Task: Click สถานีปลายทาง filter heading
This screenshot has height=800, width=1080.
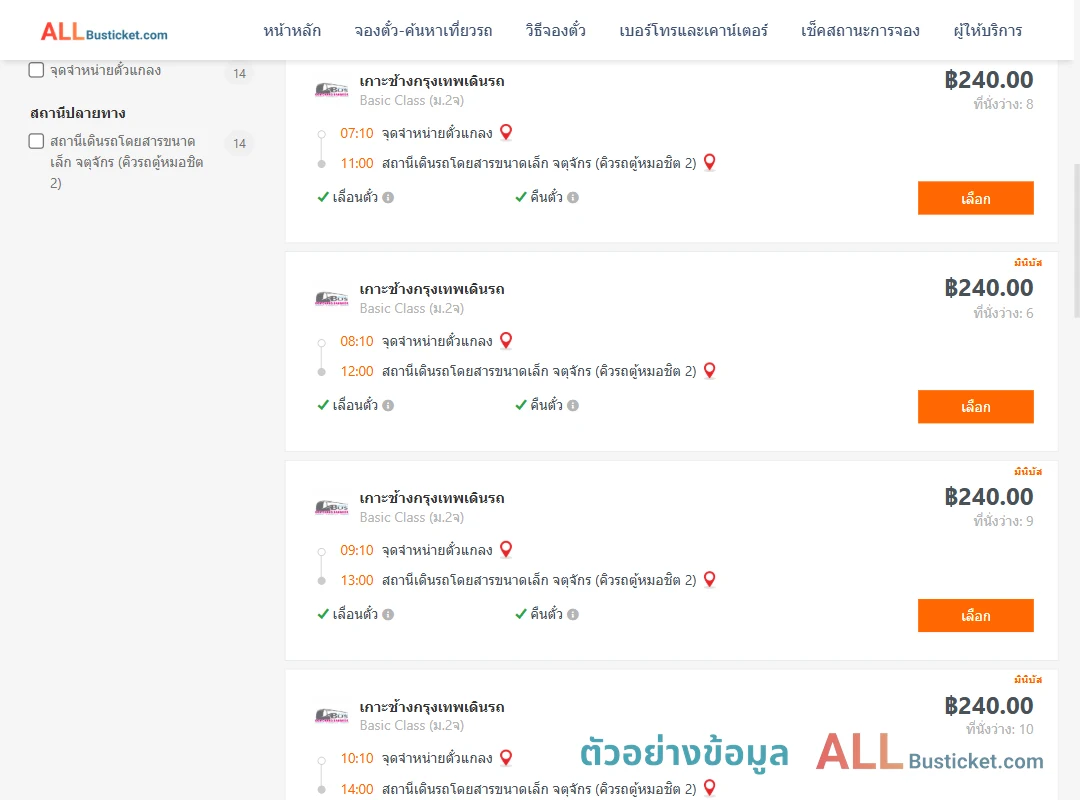Action: (78, 113)
